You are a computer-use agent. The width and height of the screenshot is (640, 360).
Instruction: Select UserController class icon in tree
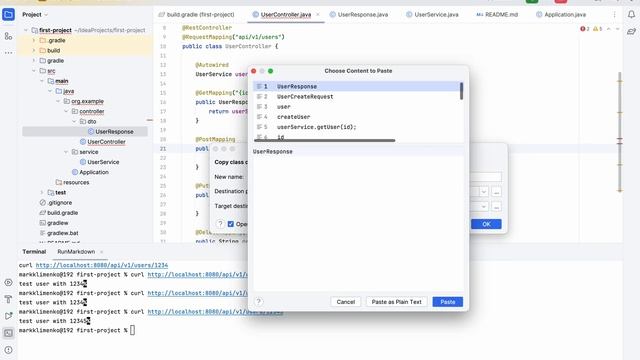[x=83, y=142]
